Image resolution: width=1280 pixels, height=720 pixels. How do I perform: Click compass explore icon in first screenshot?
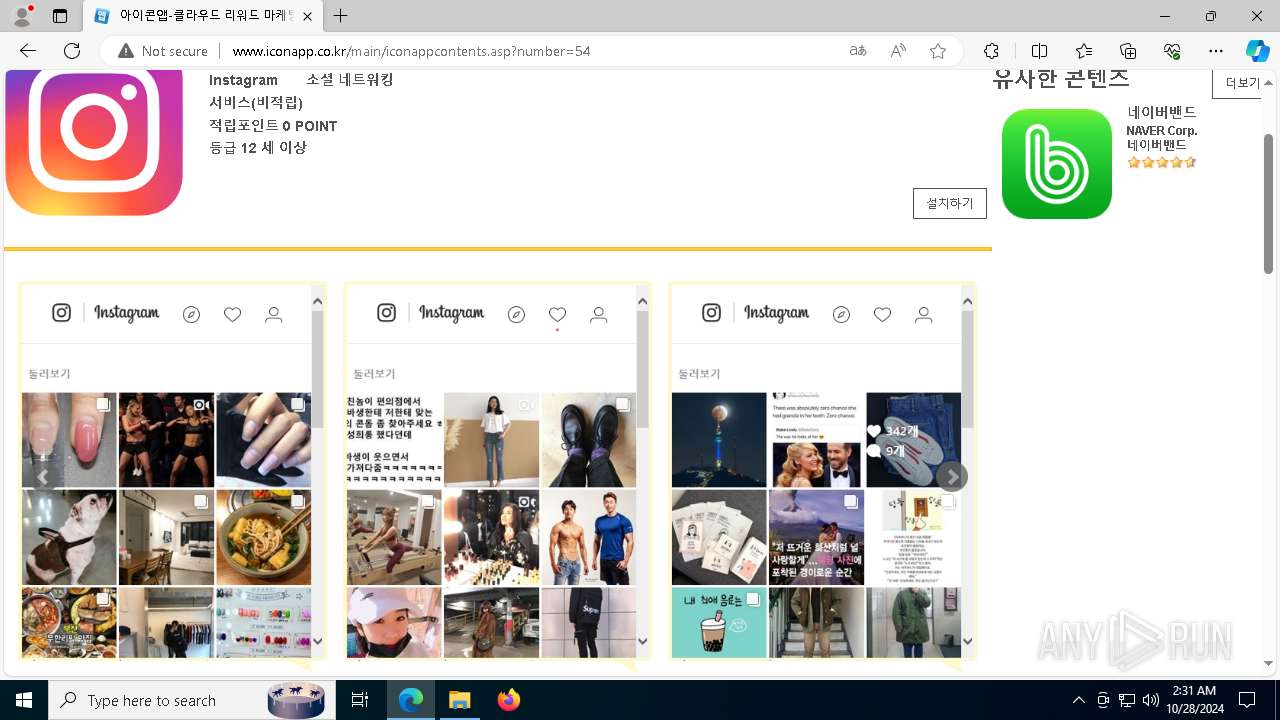(192, 315)
